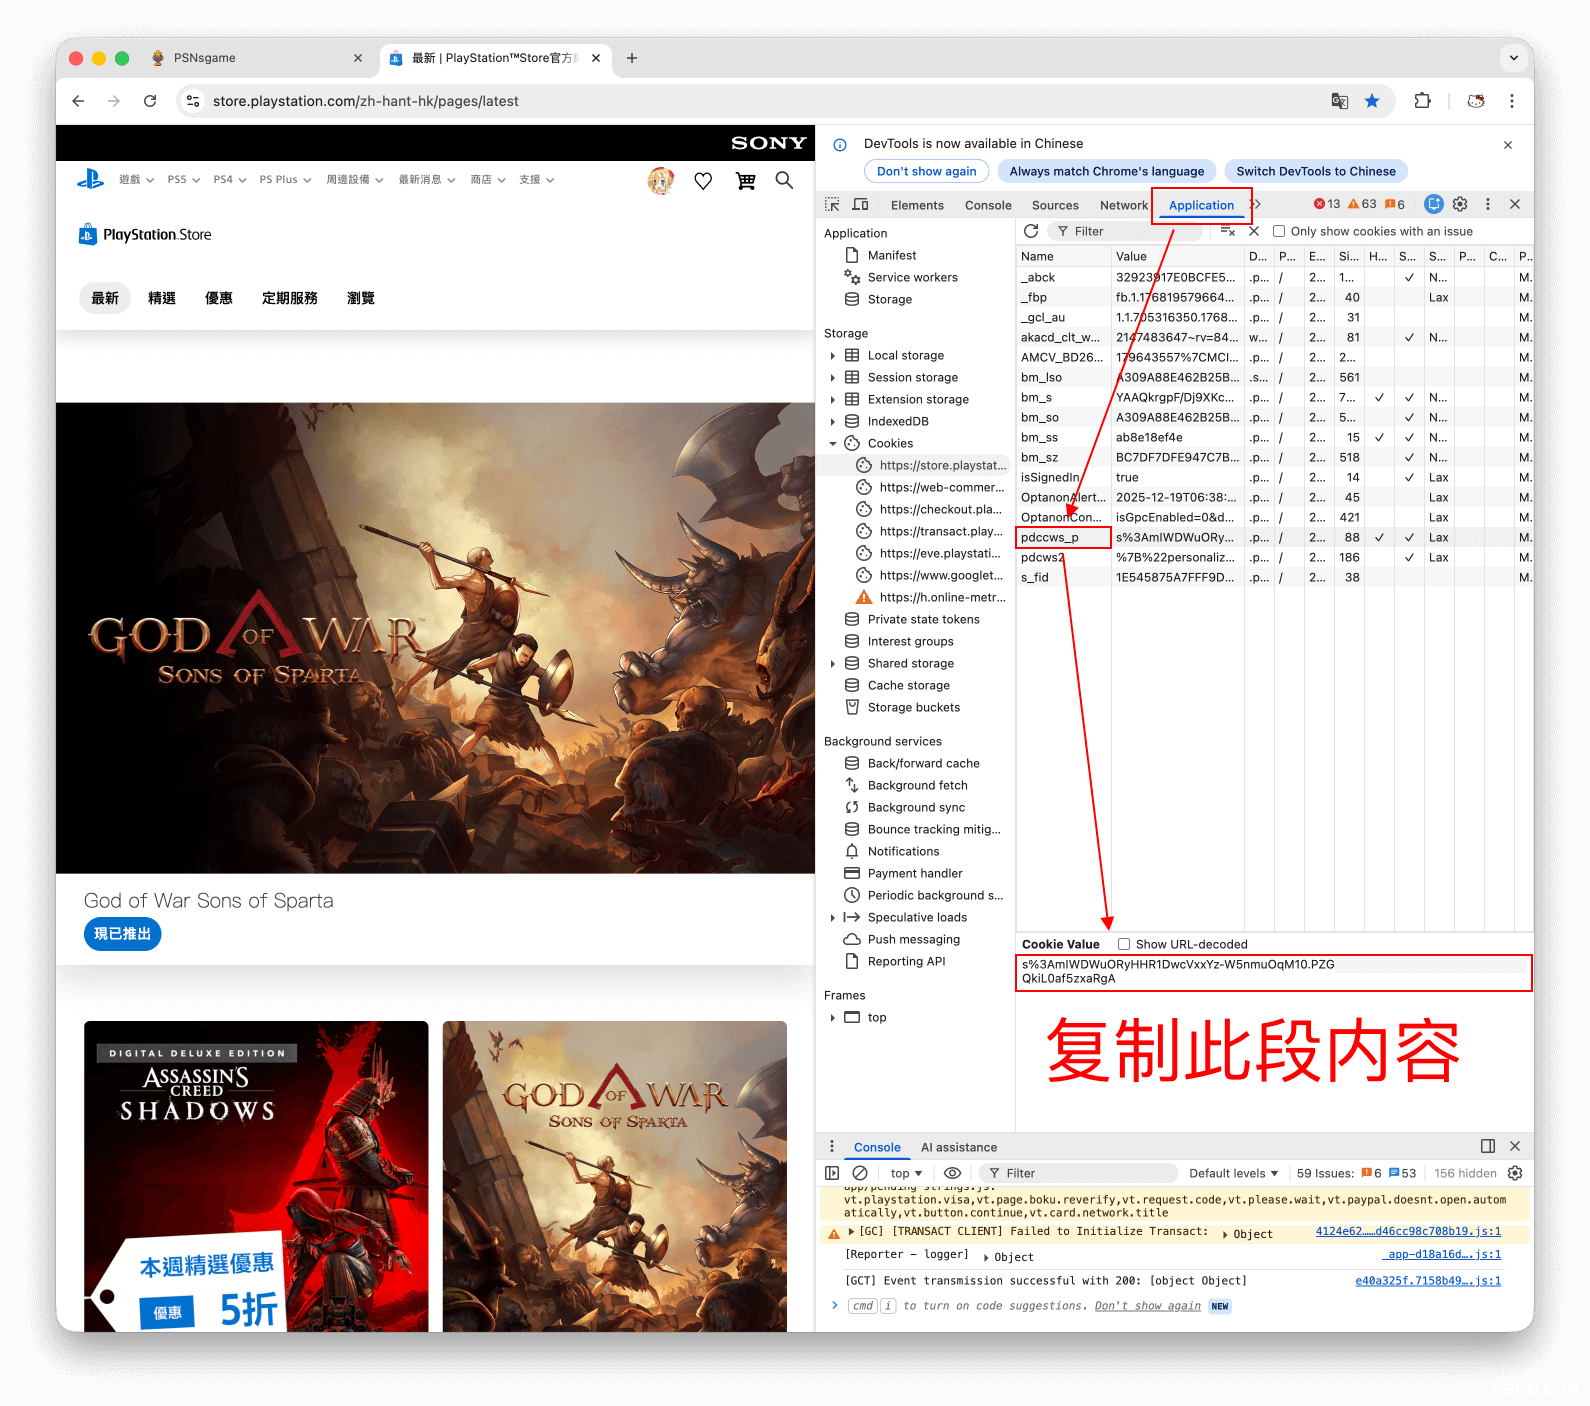Click the wishlist heart icon

[703, 181]
